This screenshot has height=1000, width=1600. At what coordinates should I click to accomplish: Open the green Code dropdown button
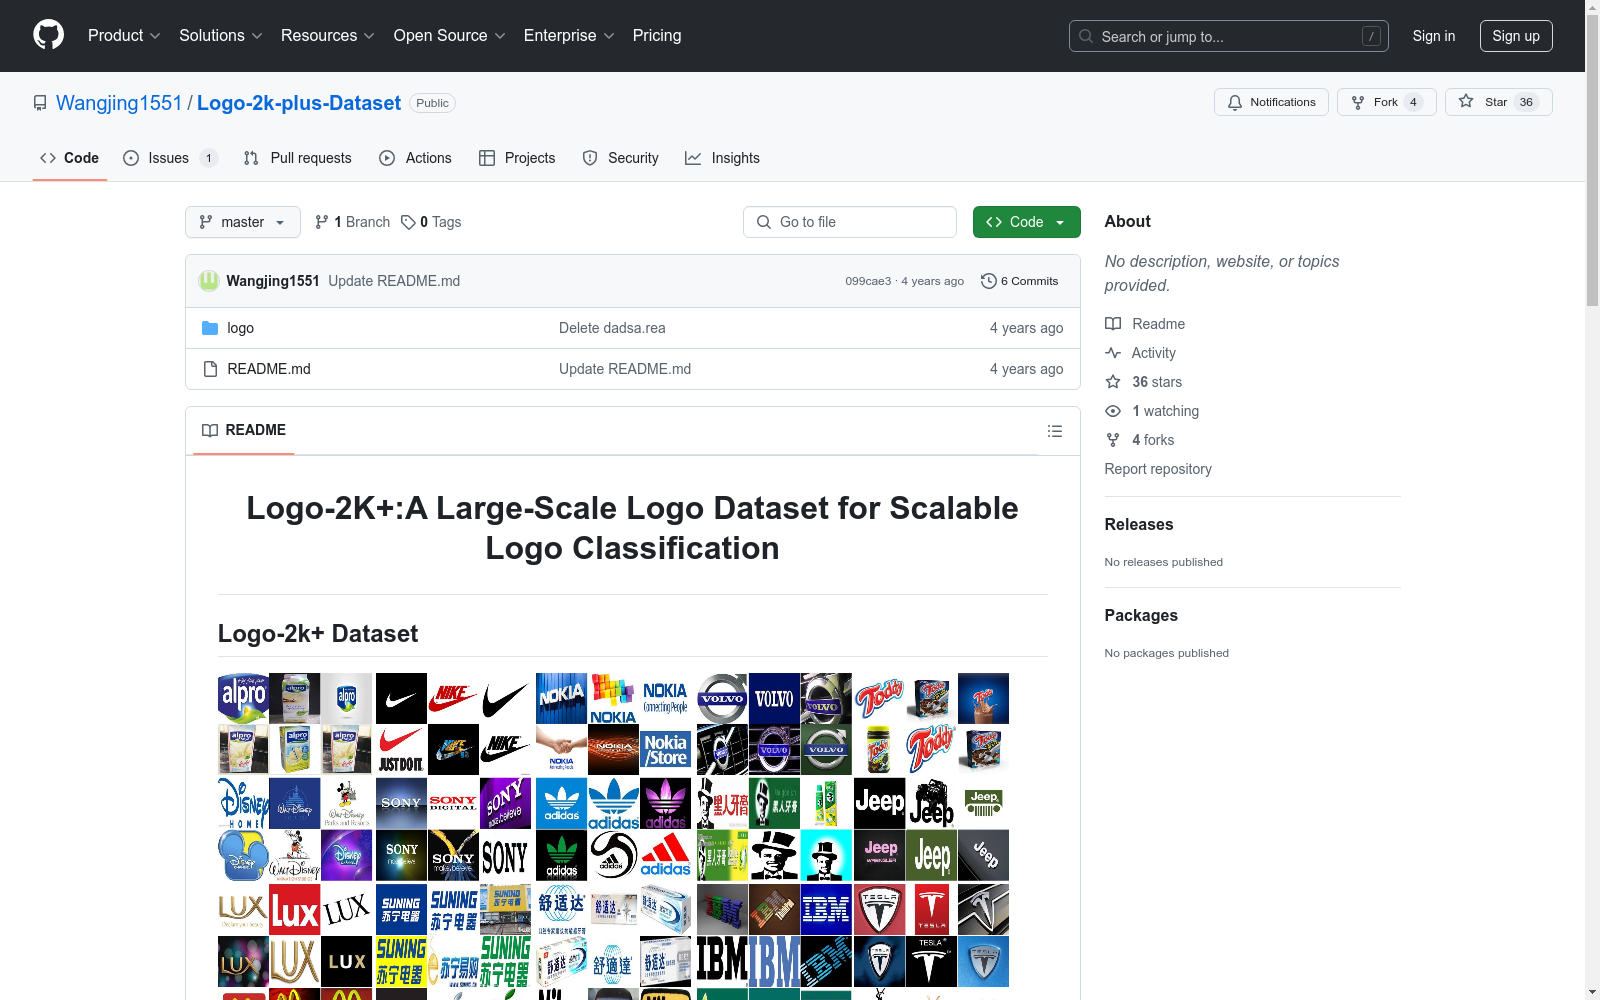coord(1026,222)
